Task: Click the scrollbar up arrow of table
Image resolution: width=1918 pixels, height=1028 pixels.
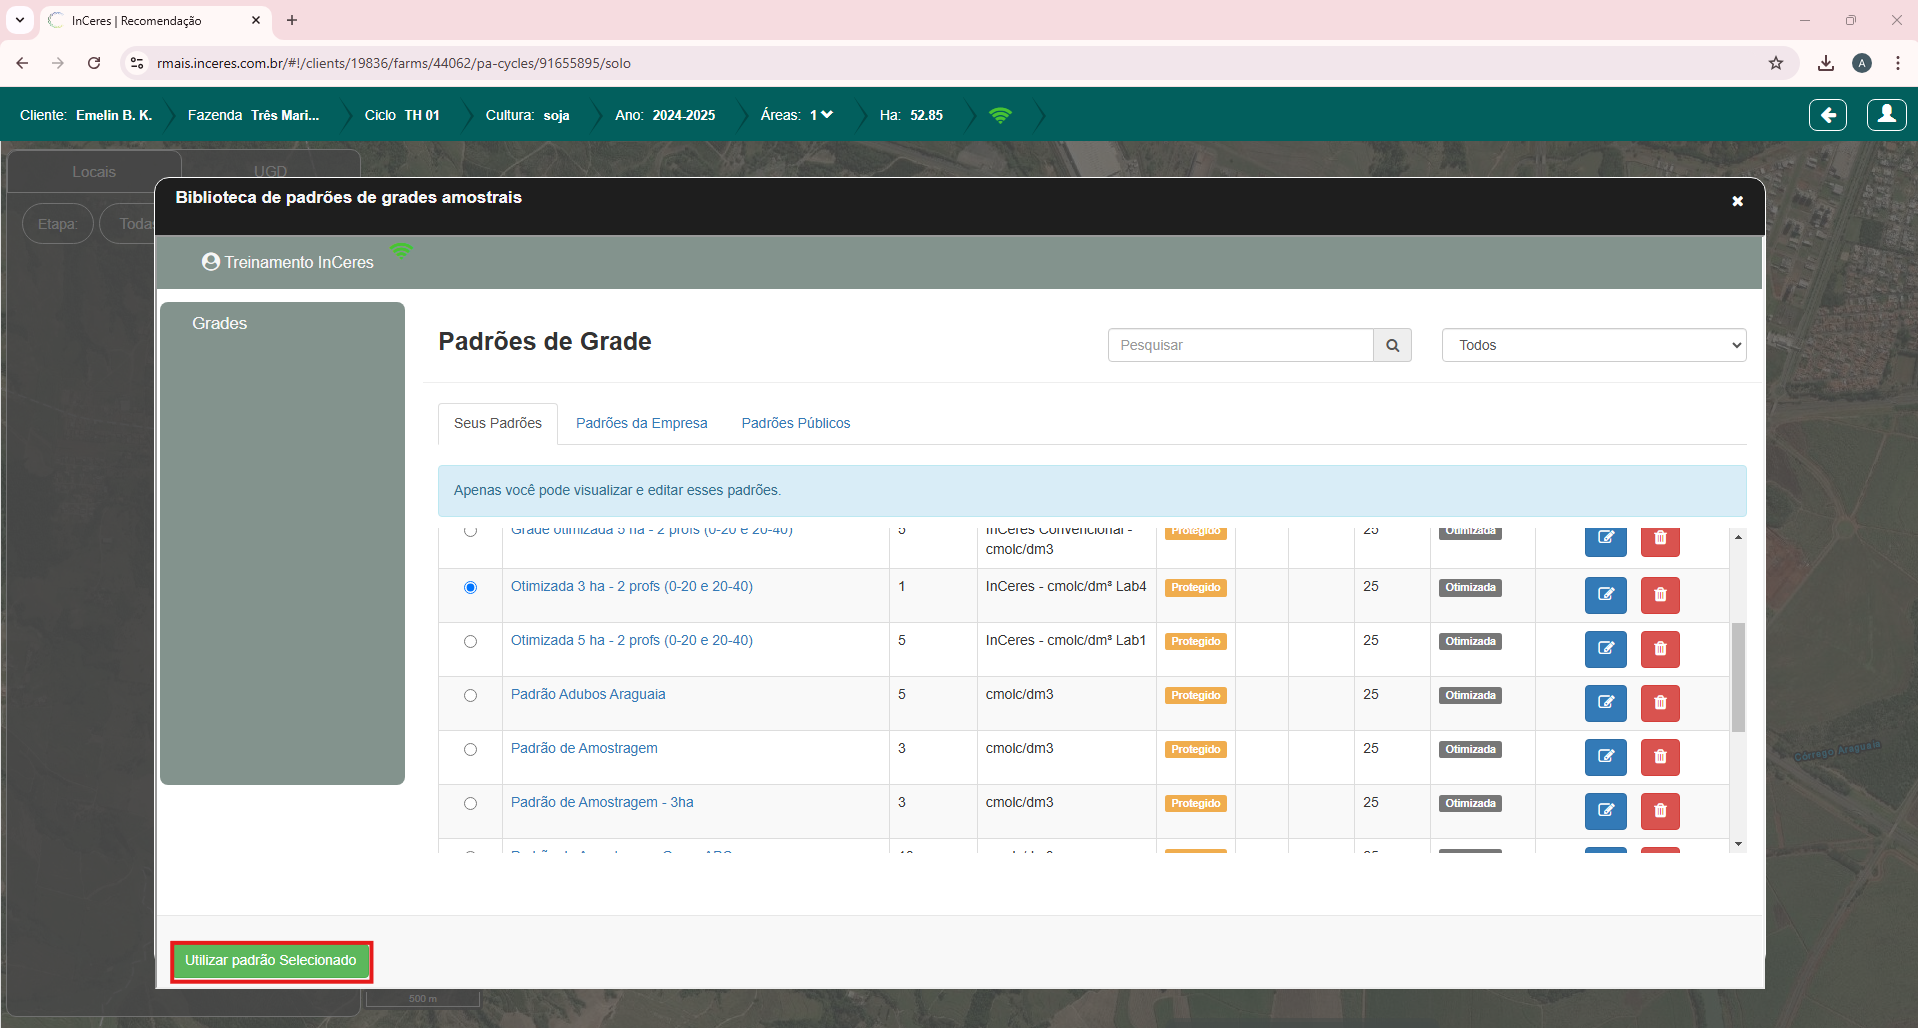Action: click(x=1738, y=537)
